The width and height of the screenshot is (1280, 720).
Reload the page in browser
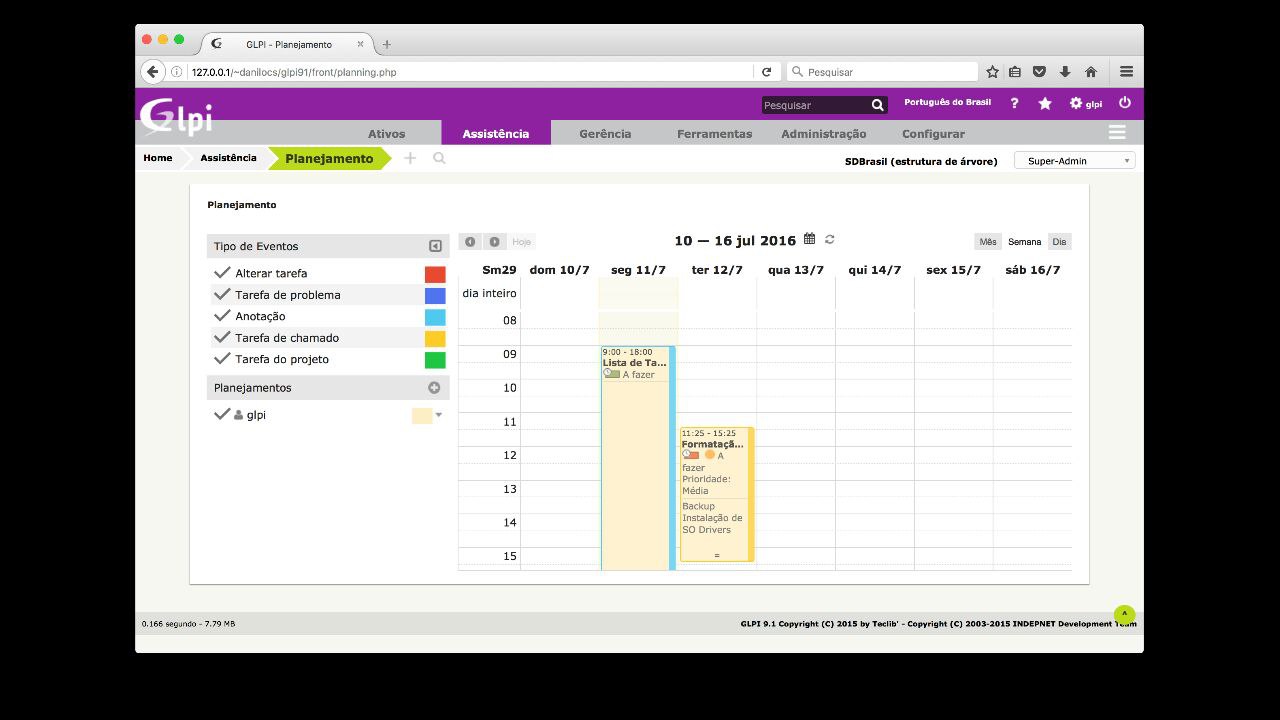coord(766,72)
